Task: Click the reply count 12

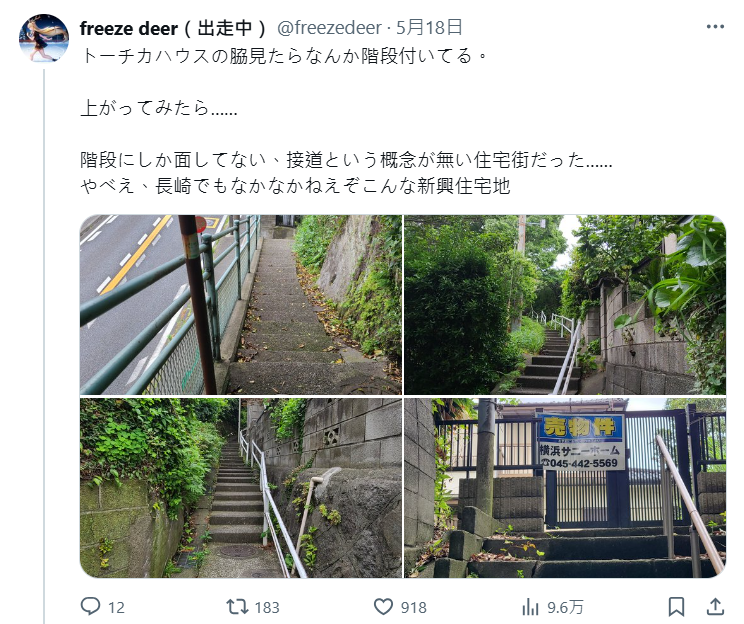Action: click(x=116, y=607)
